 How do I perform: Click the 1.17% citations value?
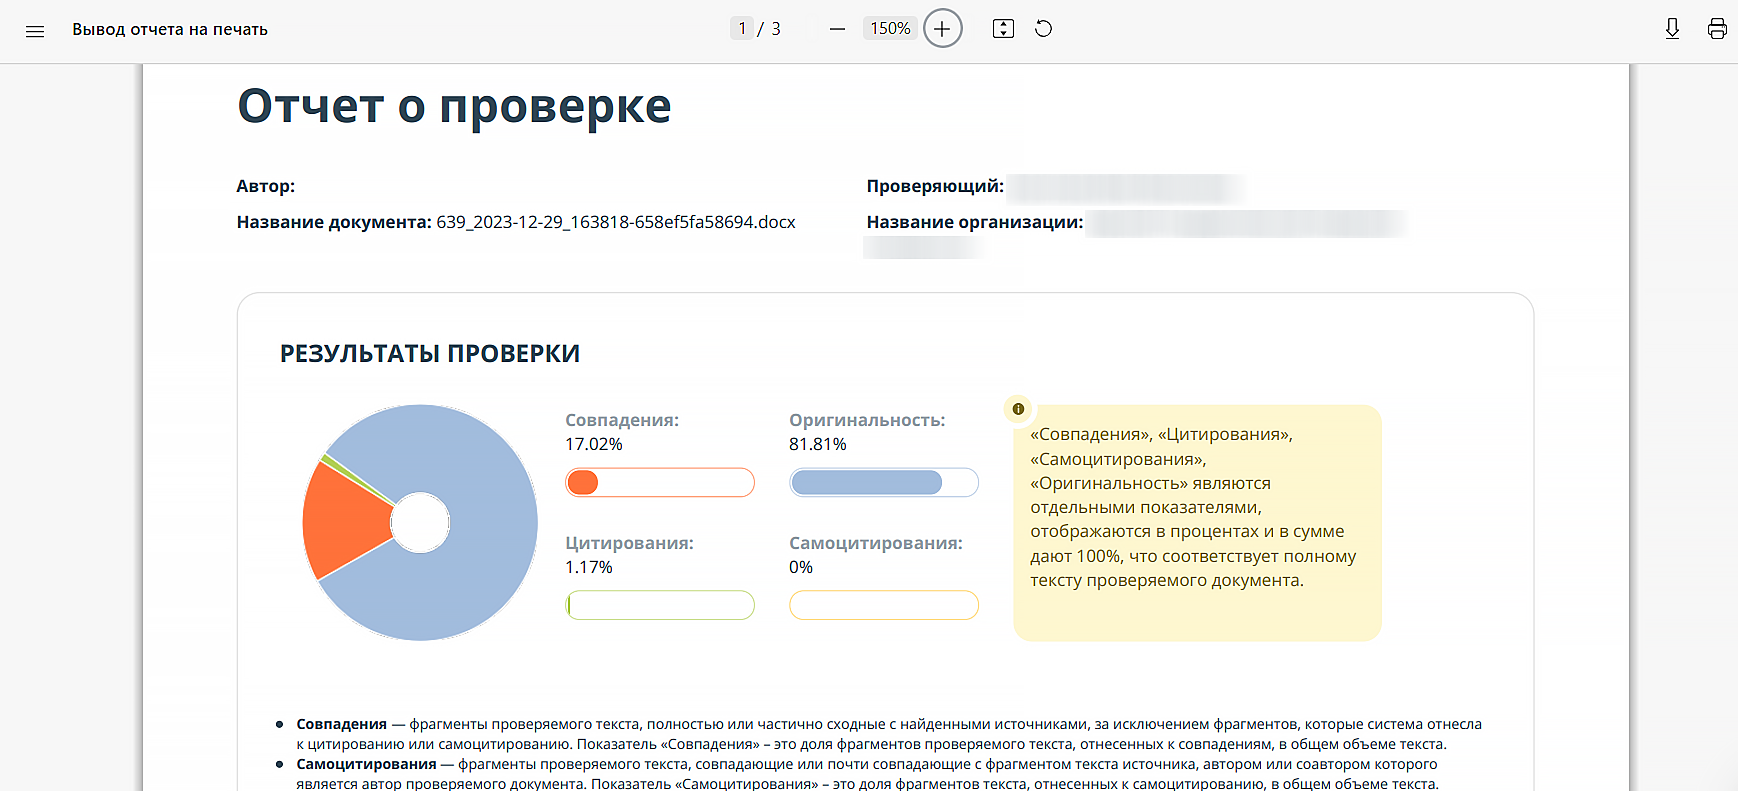tap(589, 567)
